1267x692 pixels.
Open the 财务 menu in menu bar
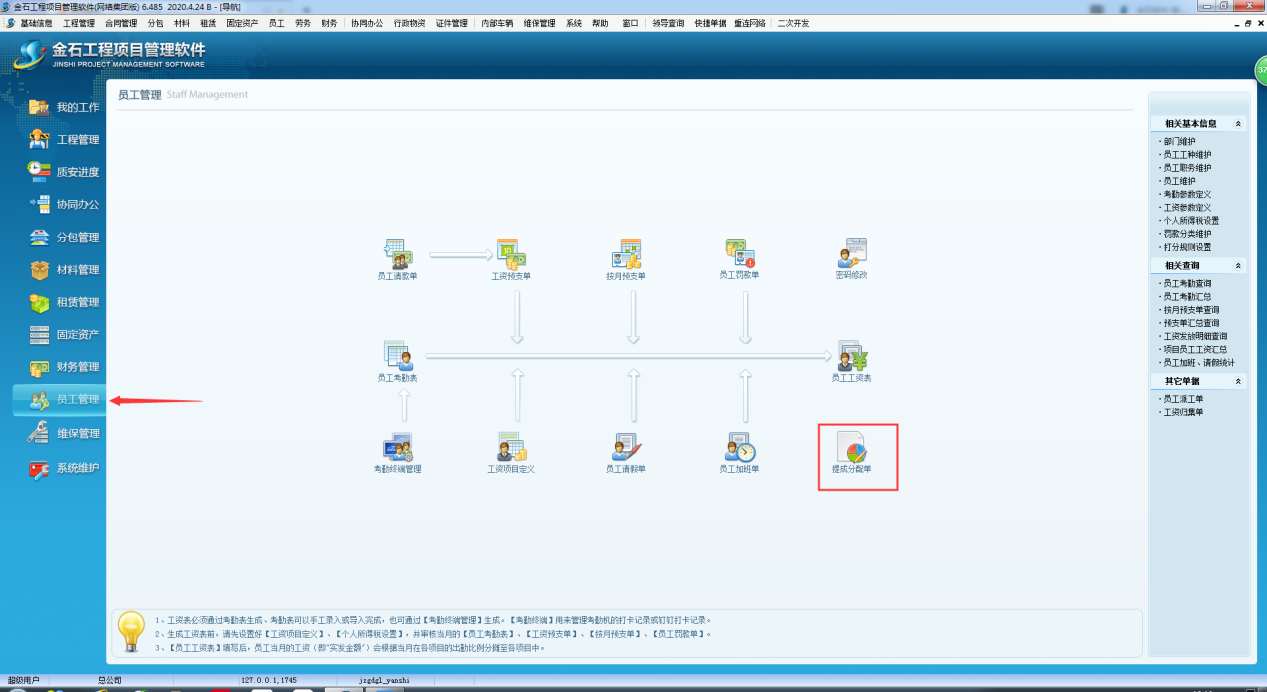pos(329,23)
